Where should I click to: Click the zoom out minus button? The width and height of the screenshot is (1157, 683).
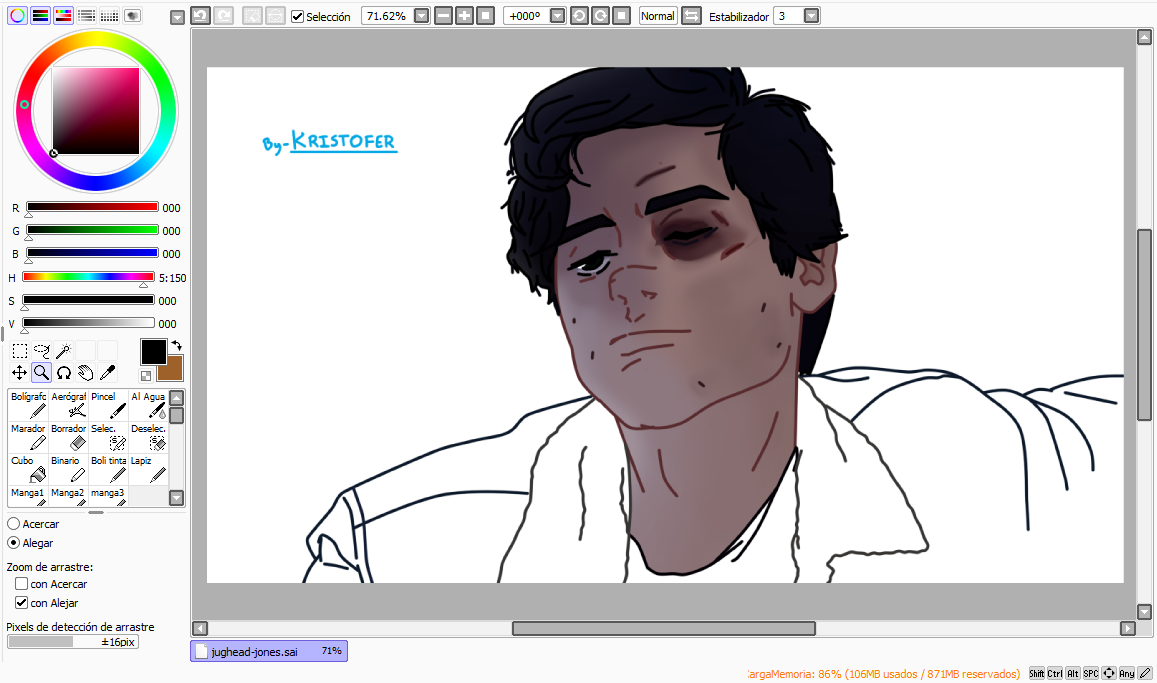pyautogui.click(x=443, y=15)
